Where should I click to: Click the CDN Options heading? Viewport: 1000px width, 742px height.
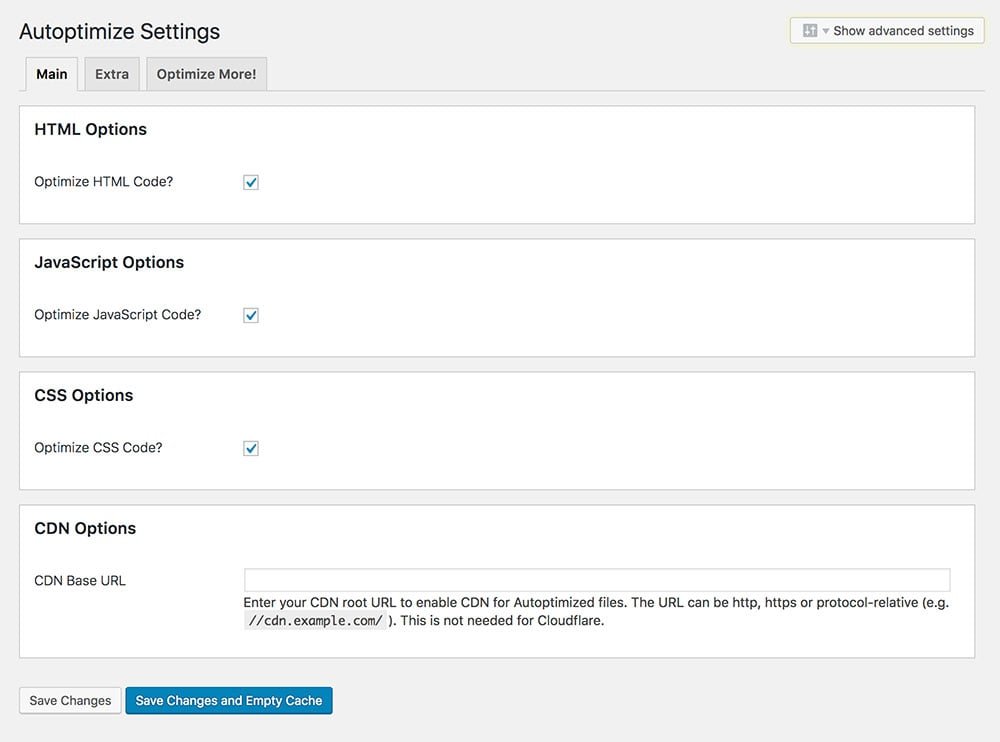85,528
